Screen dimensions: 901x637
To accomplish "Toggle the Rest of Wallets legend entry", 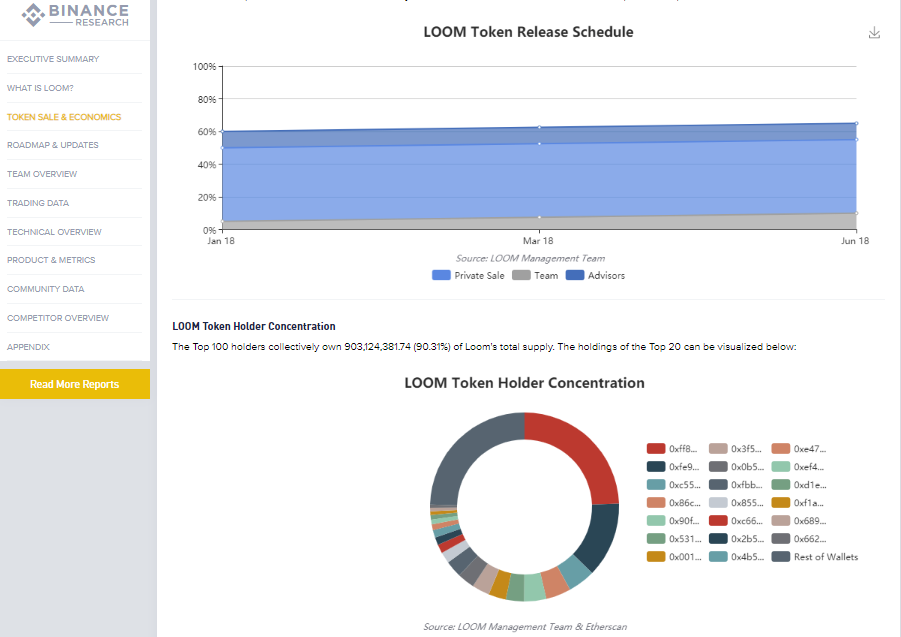I will 815,557.
